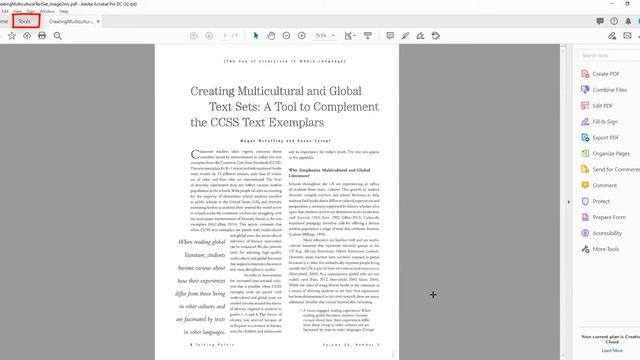Click the document vertical scrollbar
Image resolution: width=640 pixels, height=360 pixels.
click(x=563, y=202)
